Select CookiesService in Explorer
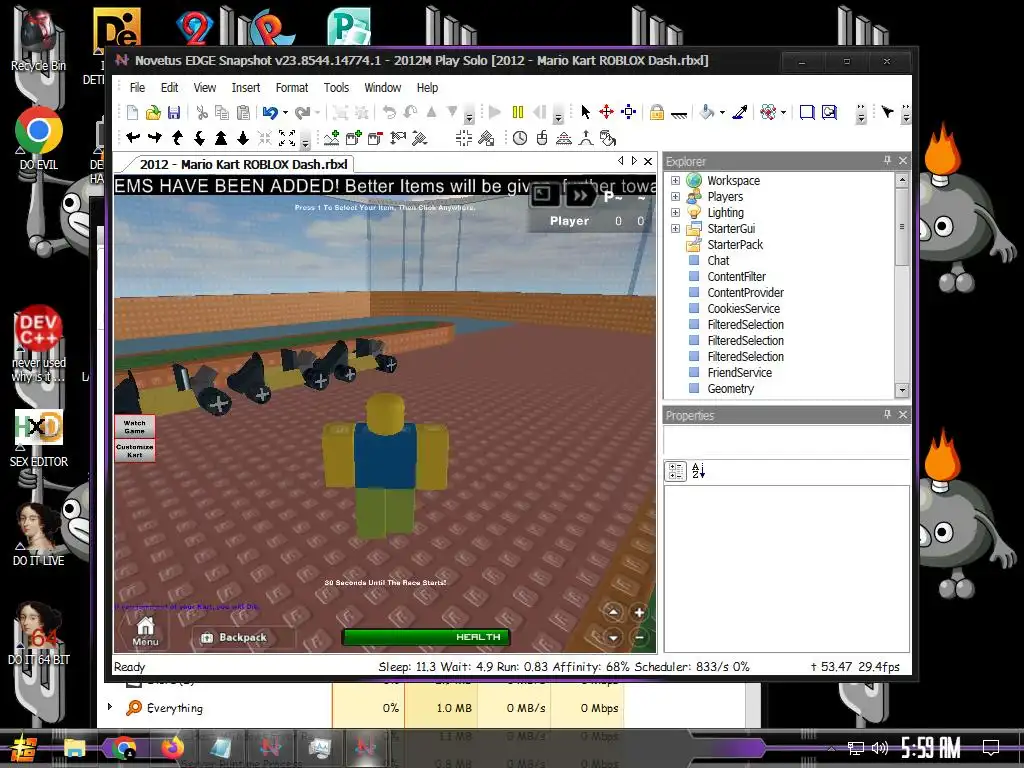 (x=743, y=308)
